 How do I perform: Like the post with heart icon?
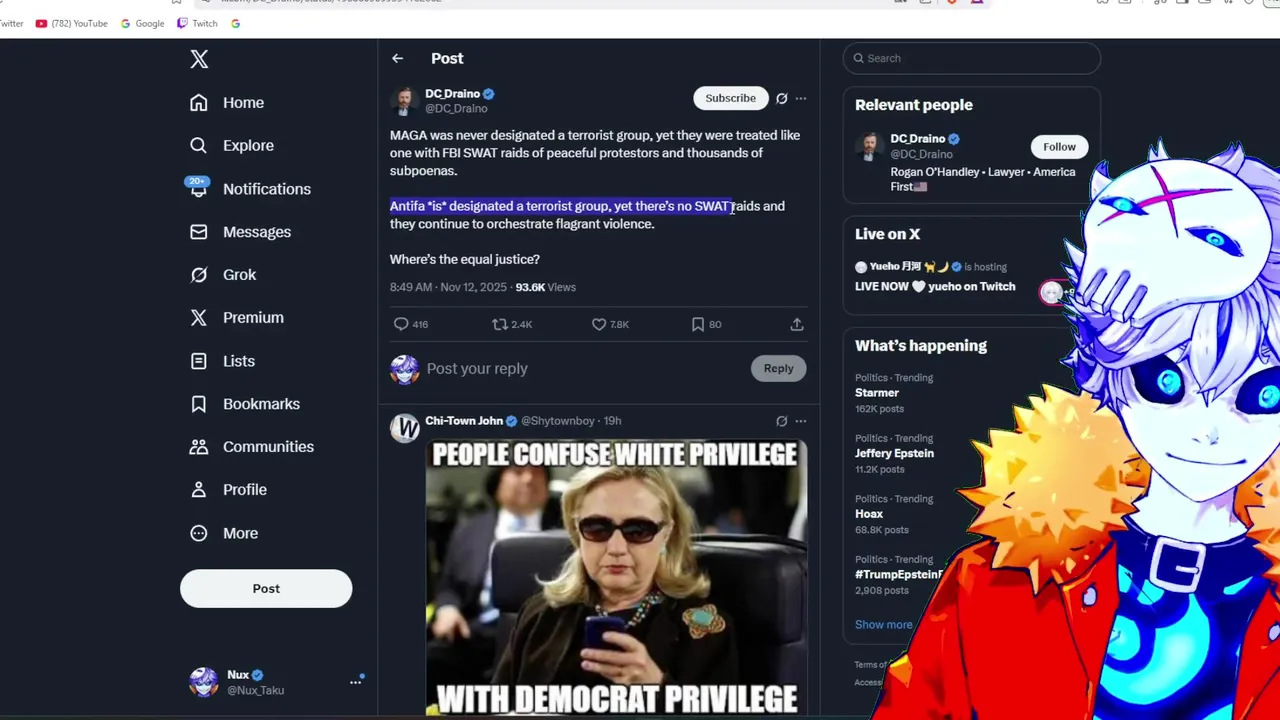[x=598, y=324]
